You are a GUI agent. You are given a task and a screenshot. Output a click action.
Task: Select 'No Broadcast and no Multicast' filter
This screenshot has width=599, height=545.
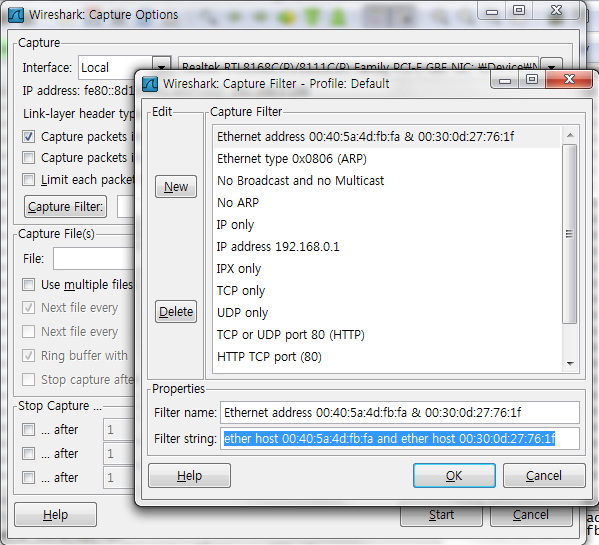tap(387, 181)
